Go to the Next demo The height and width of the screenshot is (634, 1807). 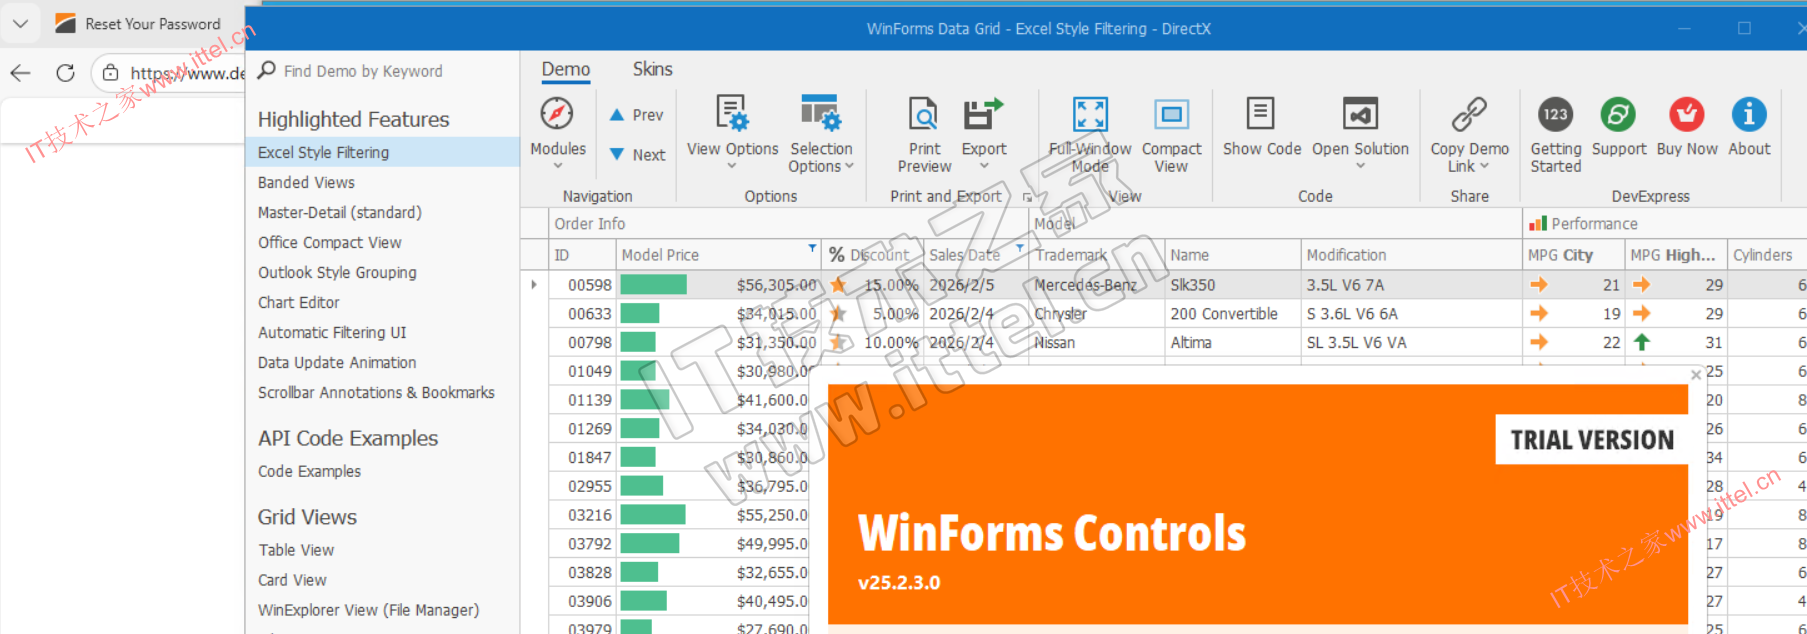pos(637,155)
